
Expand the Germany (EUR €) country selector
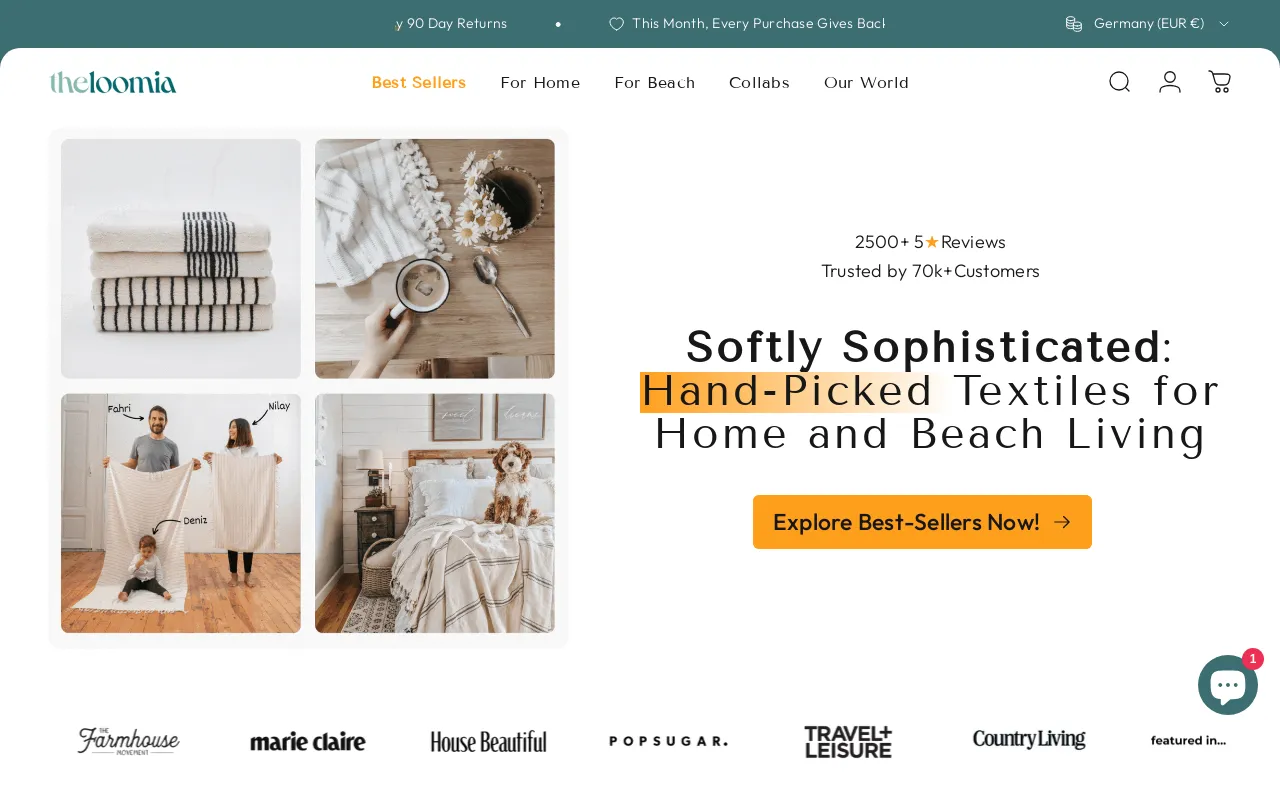click(x=1147, y=23)
